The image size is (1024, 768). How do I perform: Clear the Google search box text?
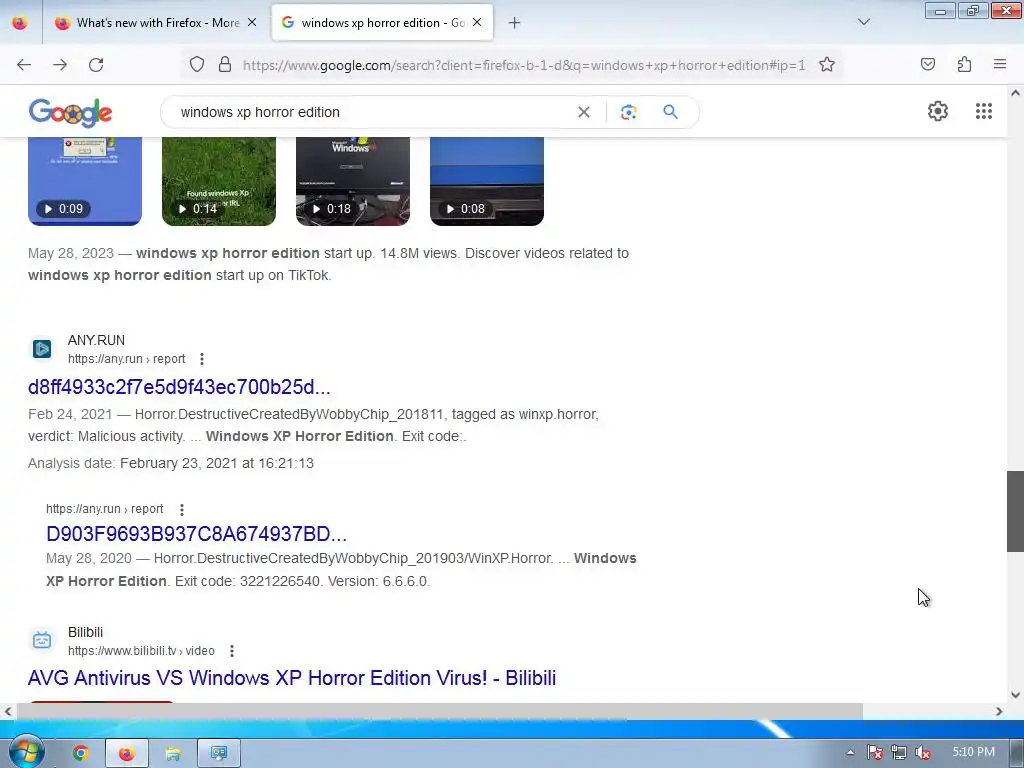click(584, 112)
